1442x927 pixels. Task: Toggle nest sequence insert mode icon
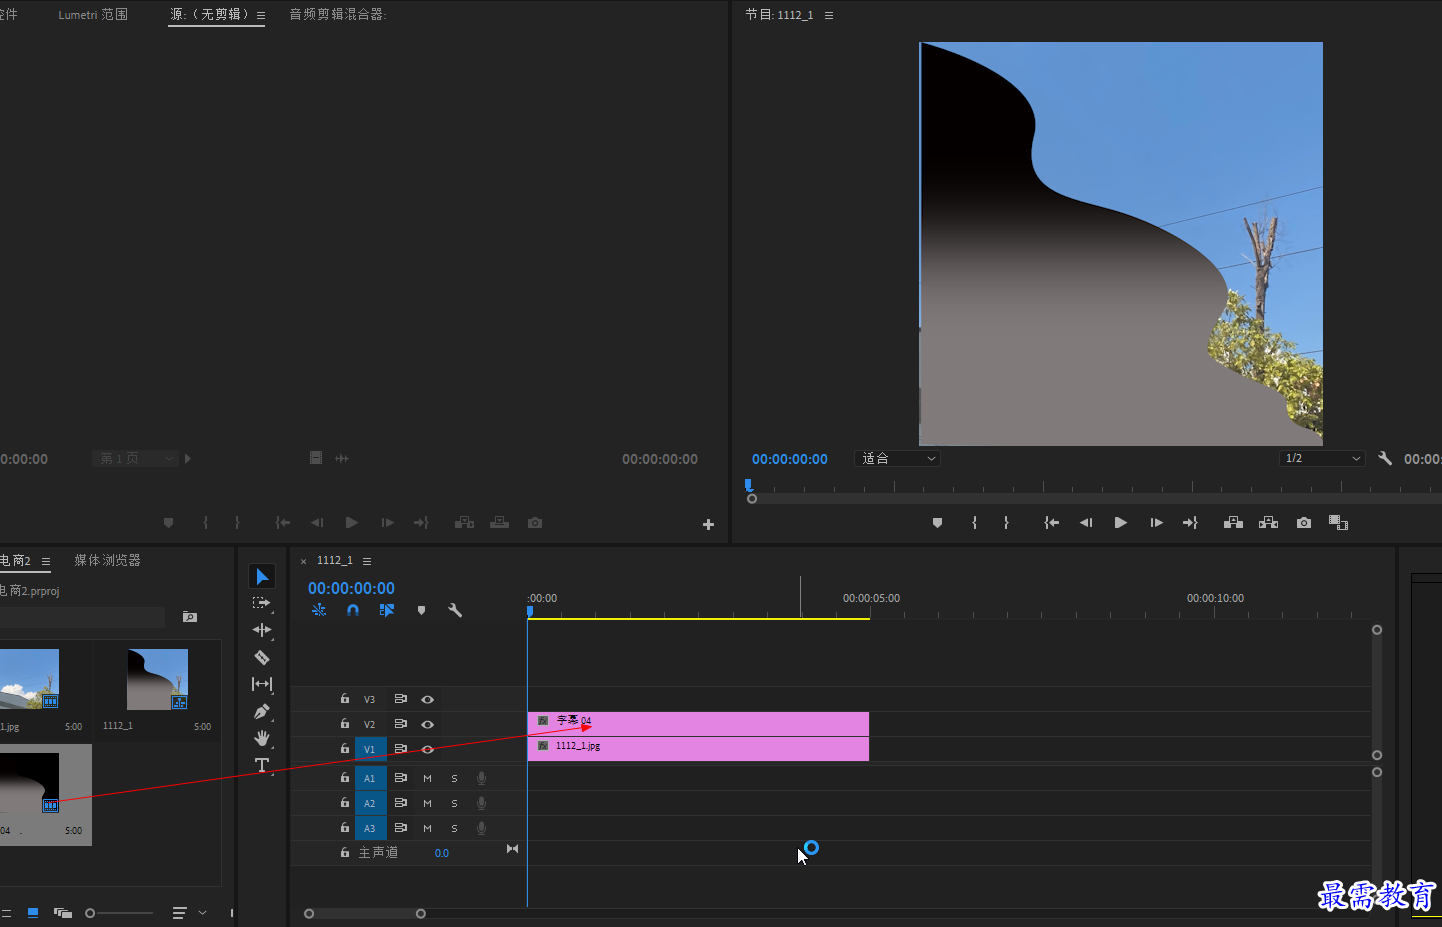(319, 610)
